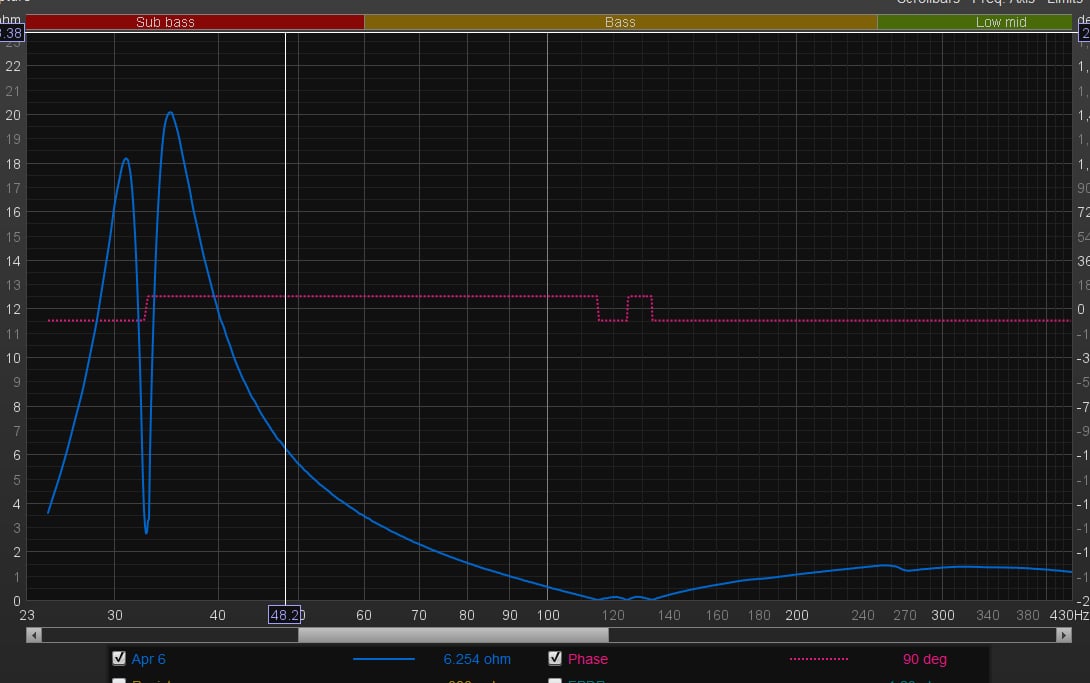The width and height of the screenshot is (1090, 683).
Task: Click the 20 label on ohm axis
Action: (13, 115)
